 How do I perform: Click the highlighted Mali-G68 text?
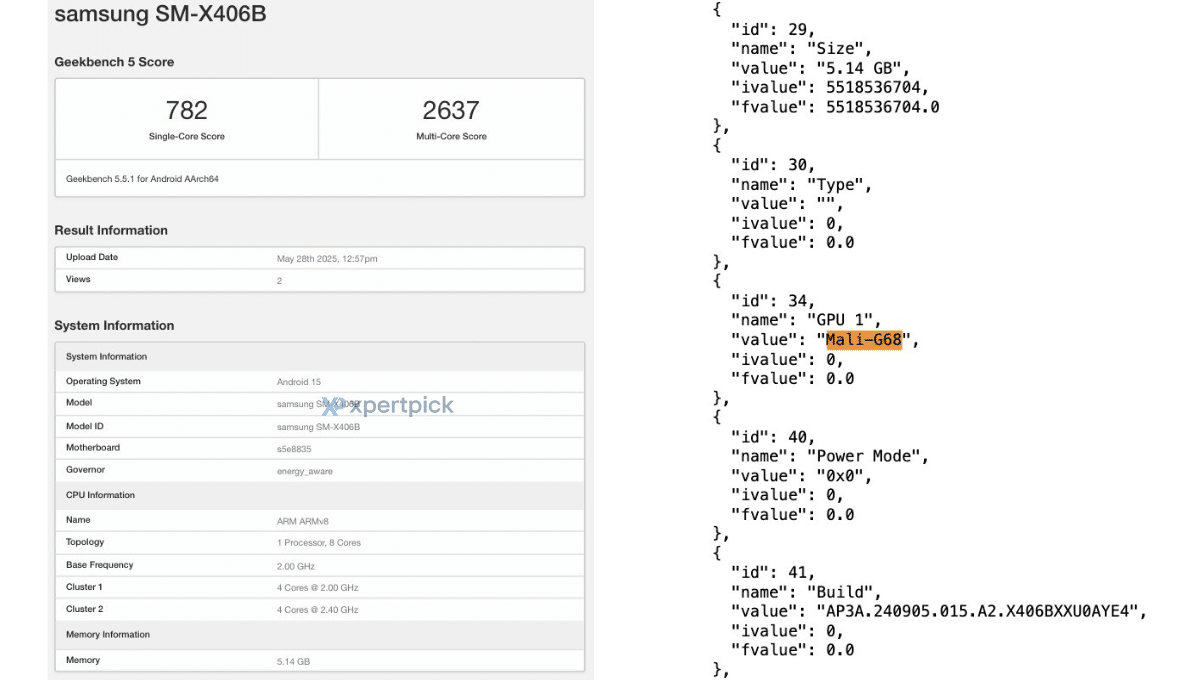click(x=864, y=340)
